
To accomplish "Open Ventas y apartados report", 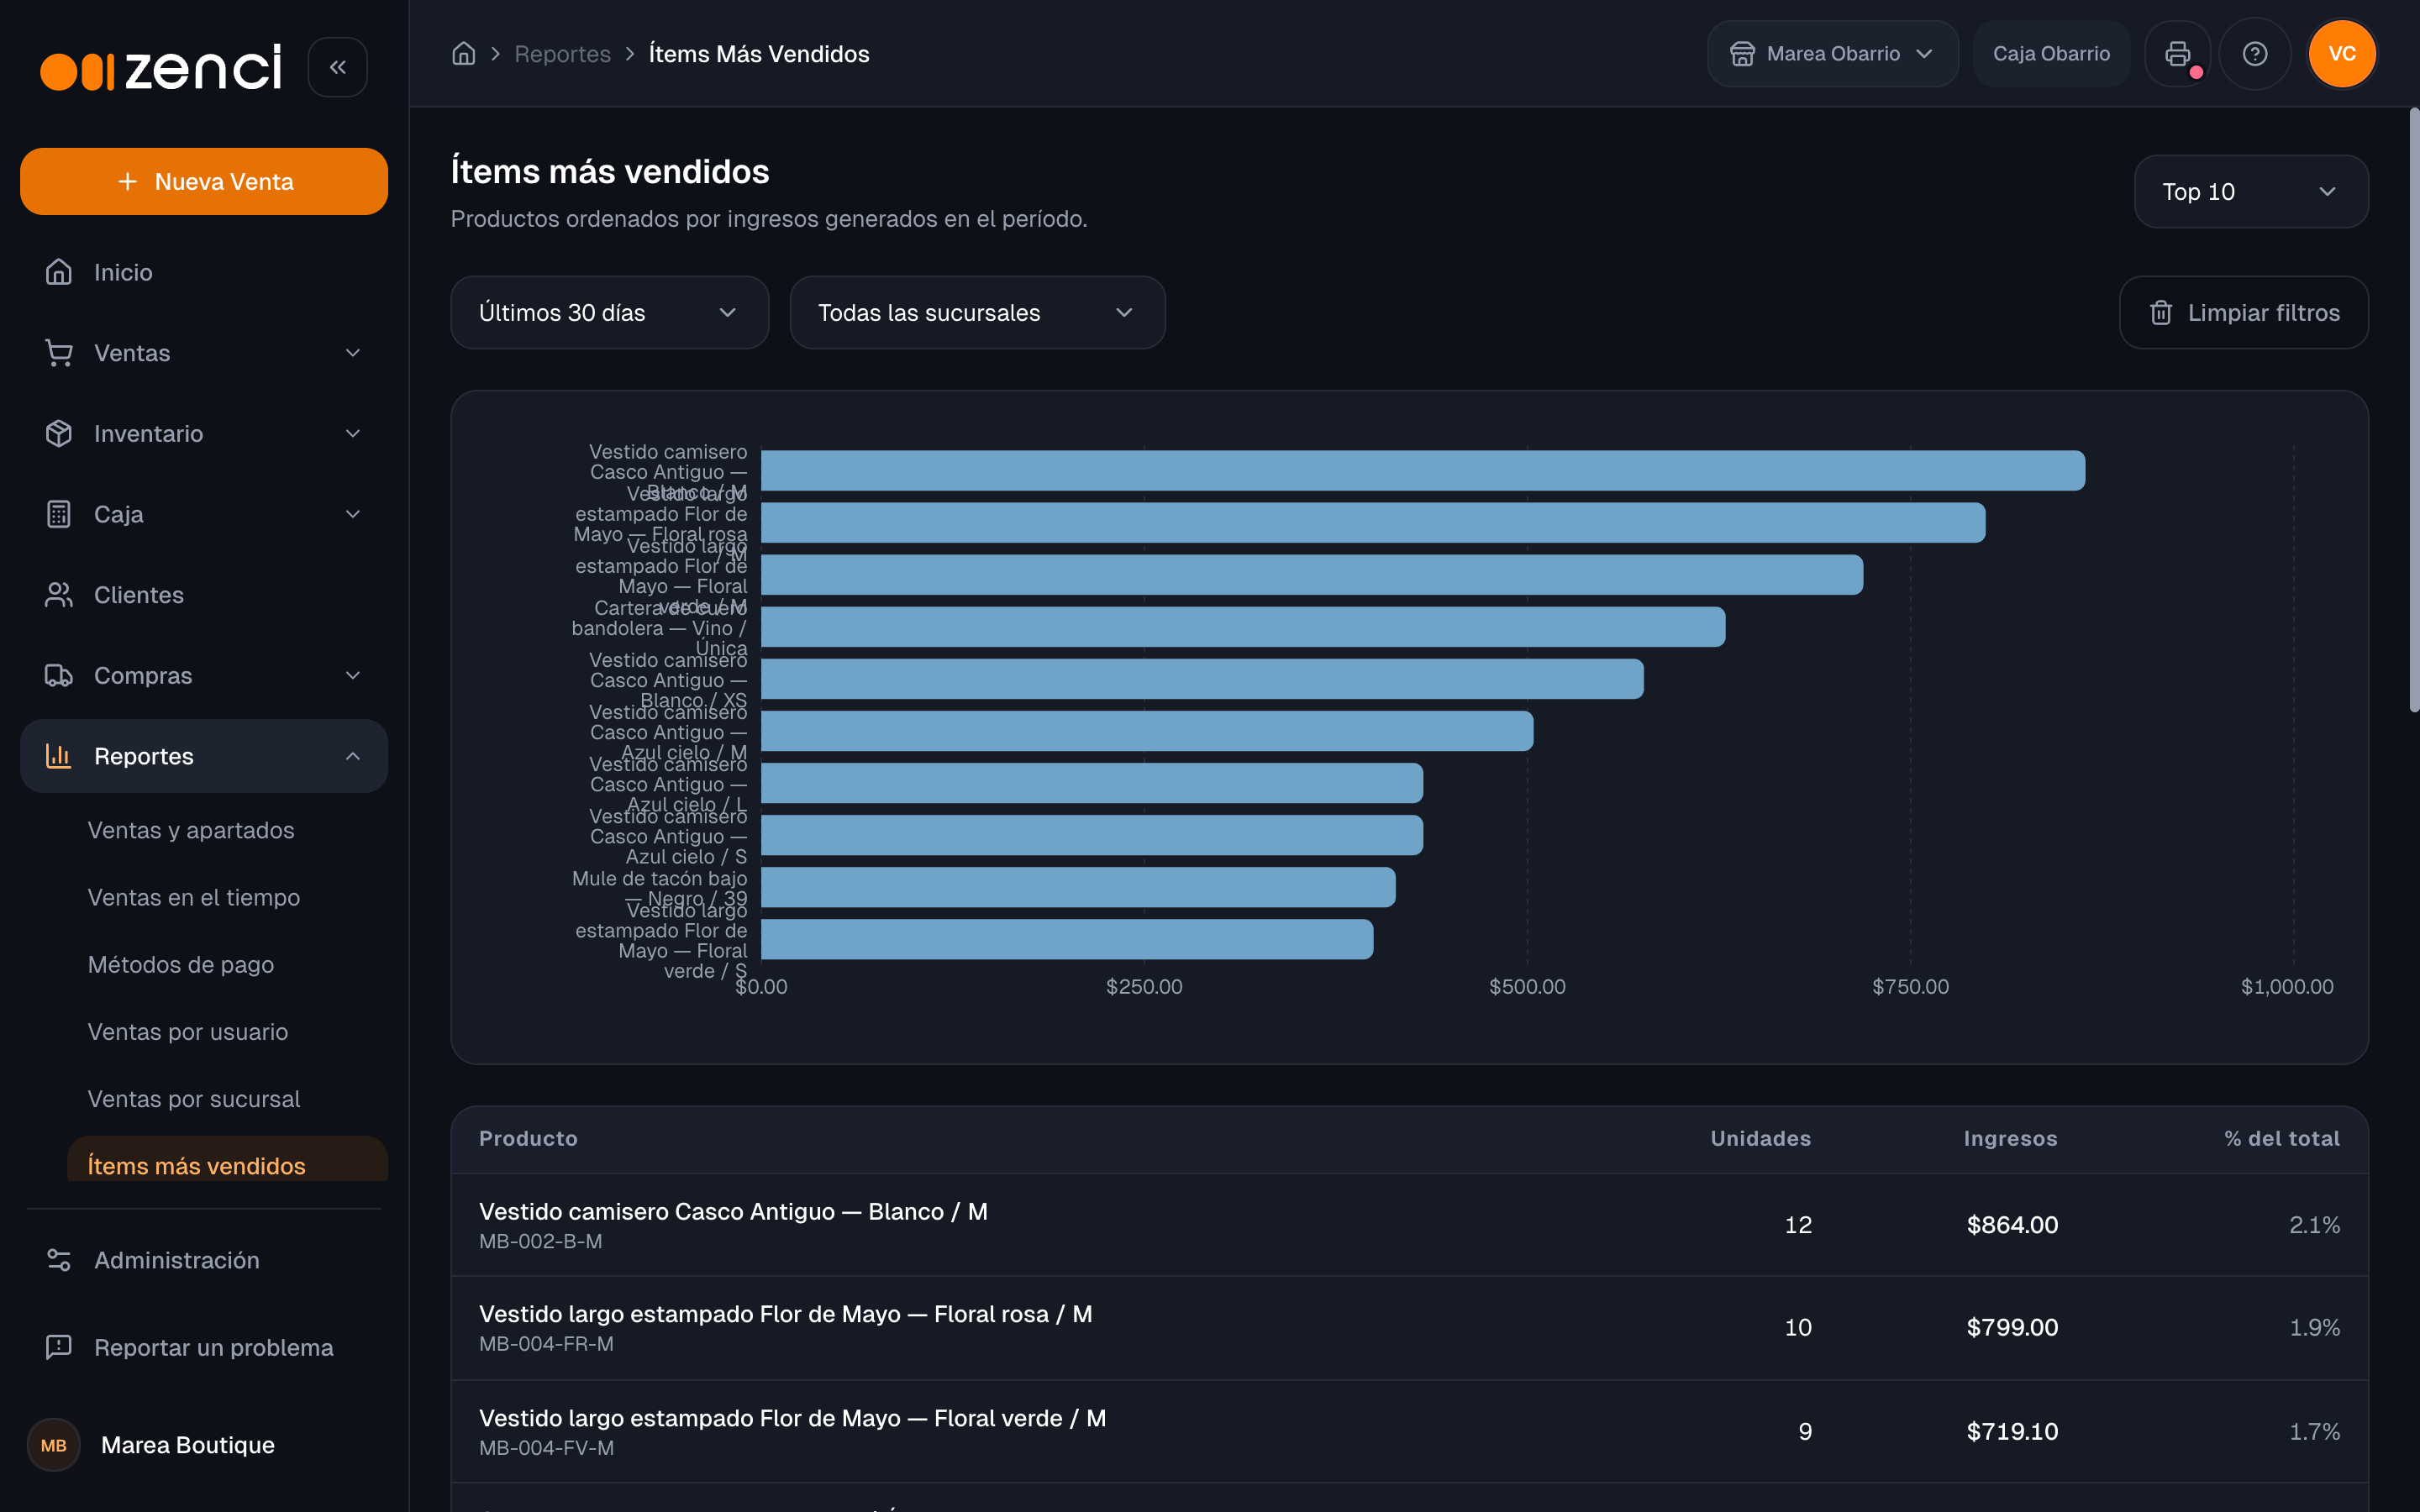I will [227, 830].
